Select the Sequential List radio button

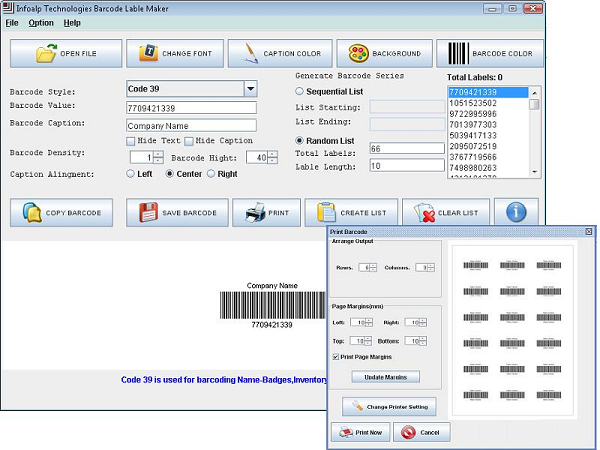[x=300, y=91]
